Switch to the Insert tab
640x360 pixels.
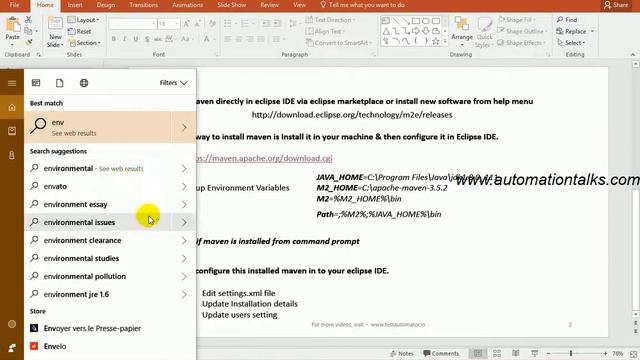pyautogui.click(x=75, y=5)
